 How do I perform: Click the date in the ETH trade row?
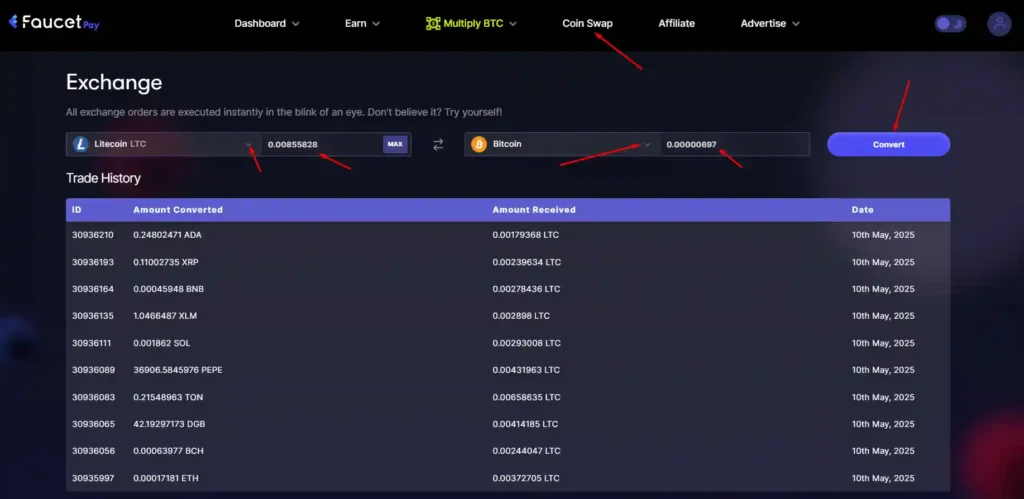pyautogui.click(x=883, y=478)
